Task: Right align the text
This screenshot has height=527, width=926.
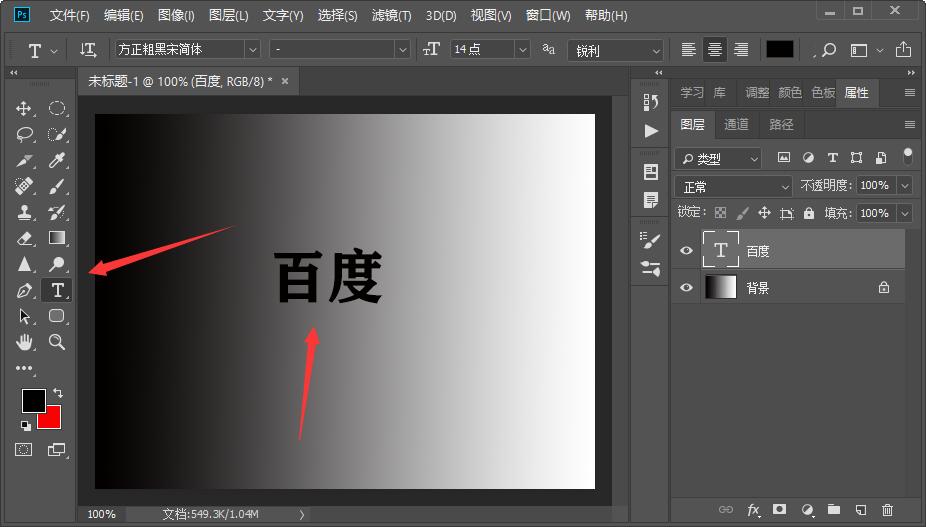Action: click(x=741, y=50)
